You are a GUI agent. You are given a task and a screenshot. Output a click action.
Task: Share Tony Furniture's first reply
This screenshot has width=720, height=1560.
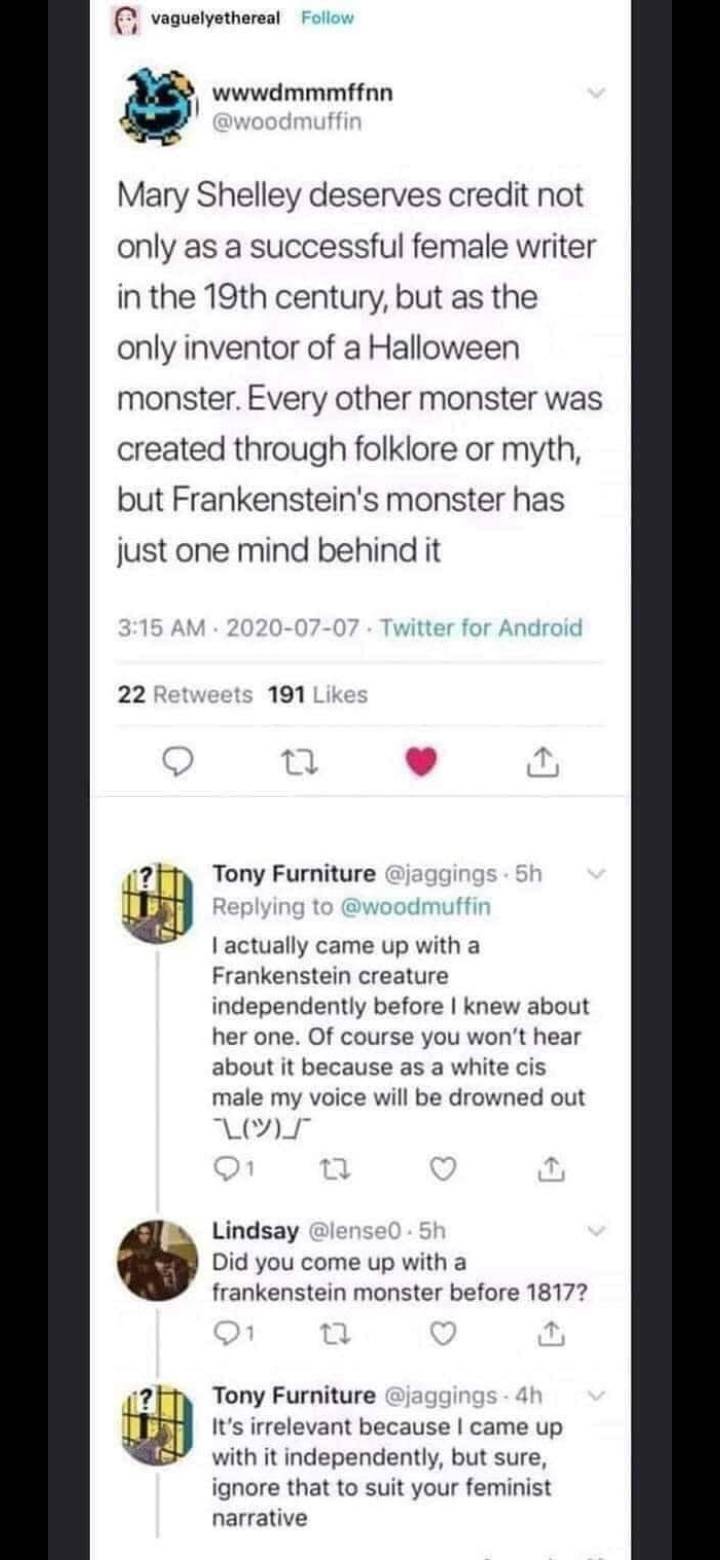pos(548,1169)
